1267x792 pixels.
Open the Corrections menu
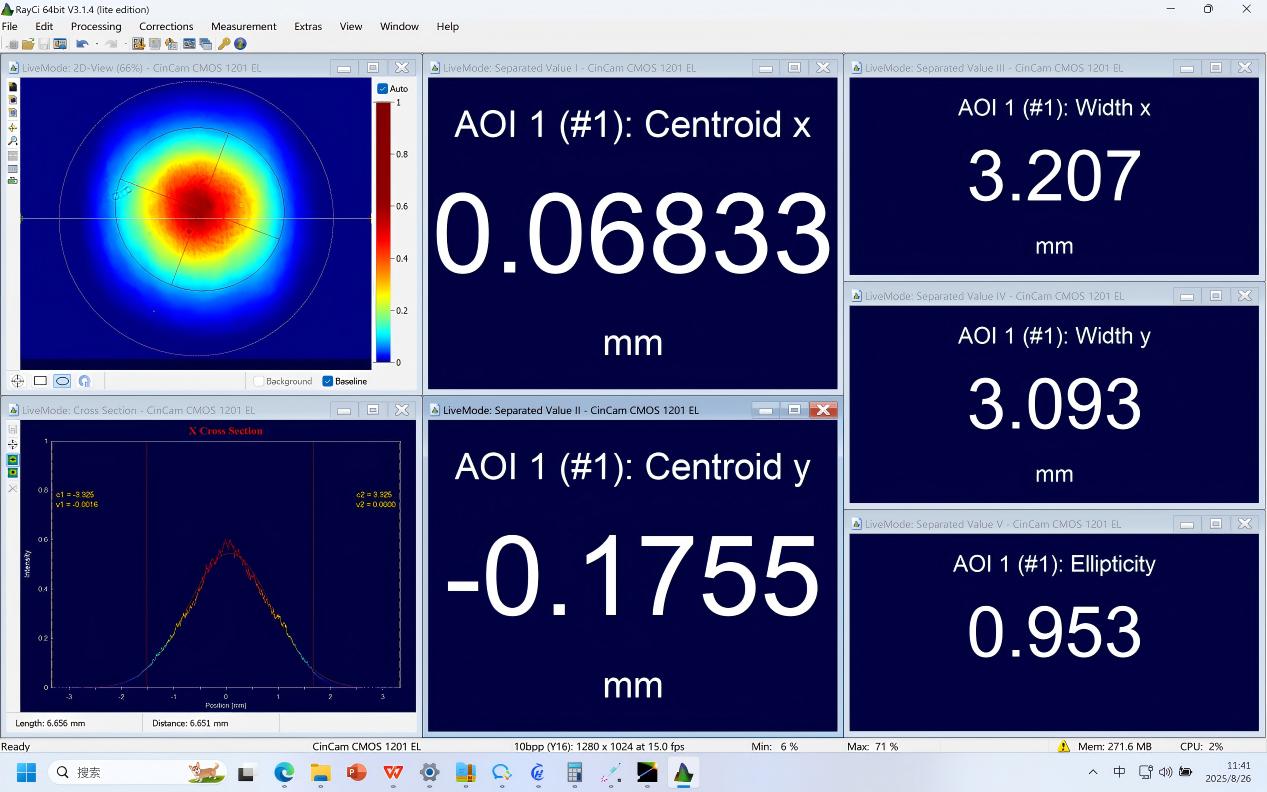166,26
